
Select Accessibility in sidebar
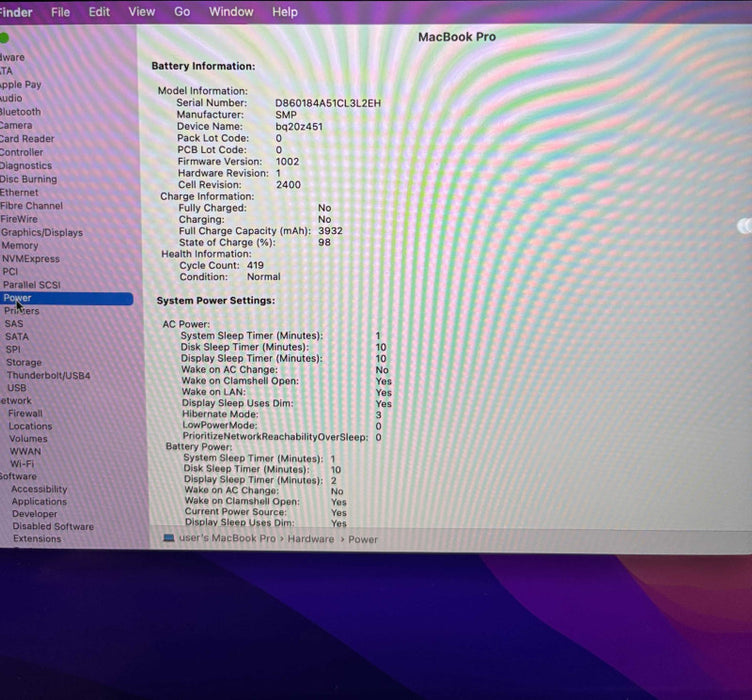pos(39,489)
